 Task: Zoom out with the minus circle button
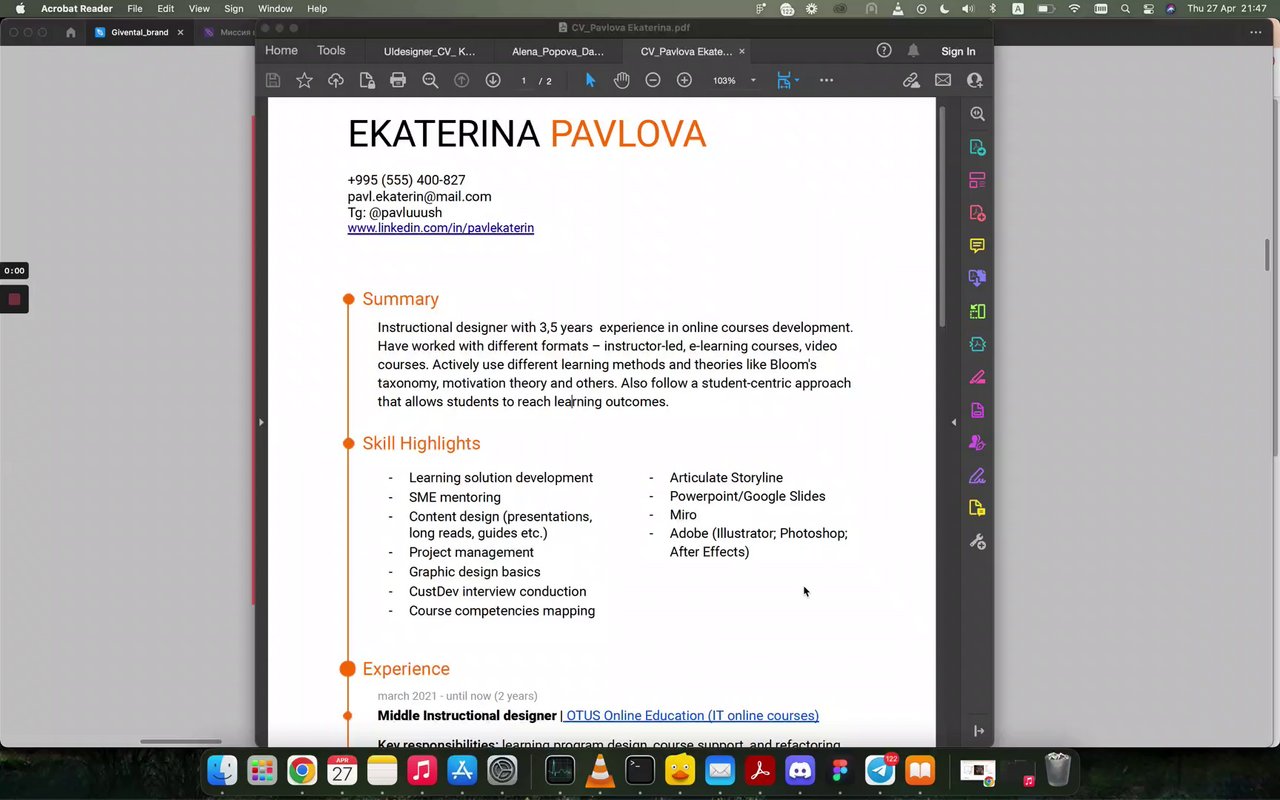point(653,80)
